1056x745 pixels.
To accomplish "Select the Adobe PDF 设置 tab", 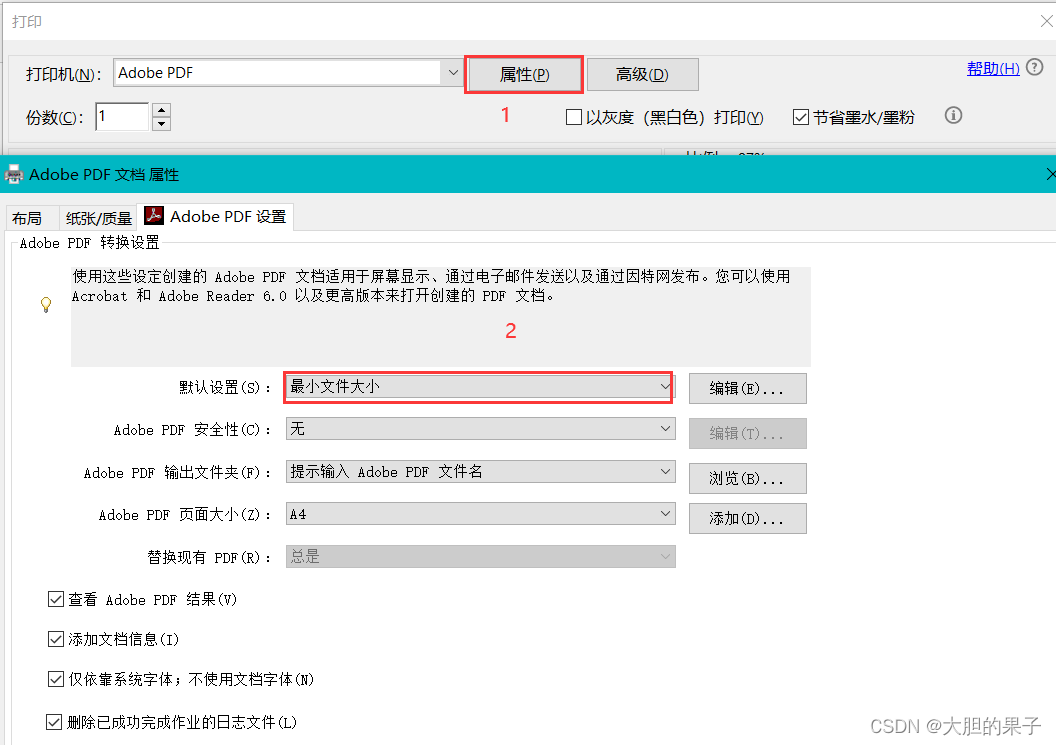I will (216, 216).
